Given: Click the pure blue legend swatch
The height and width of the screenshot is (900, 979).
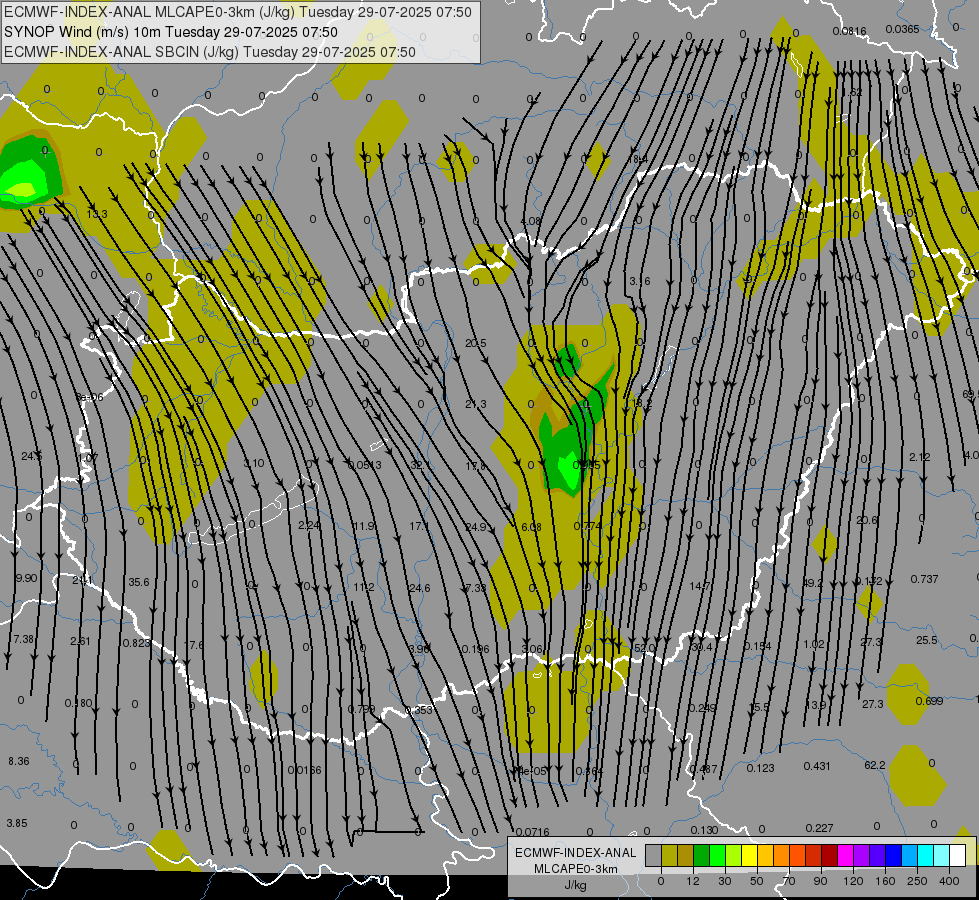Looking at the screenshot, I should point(893,855).
